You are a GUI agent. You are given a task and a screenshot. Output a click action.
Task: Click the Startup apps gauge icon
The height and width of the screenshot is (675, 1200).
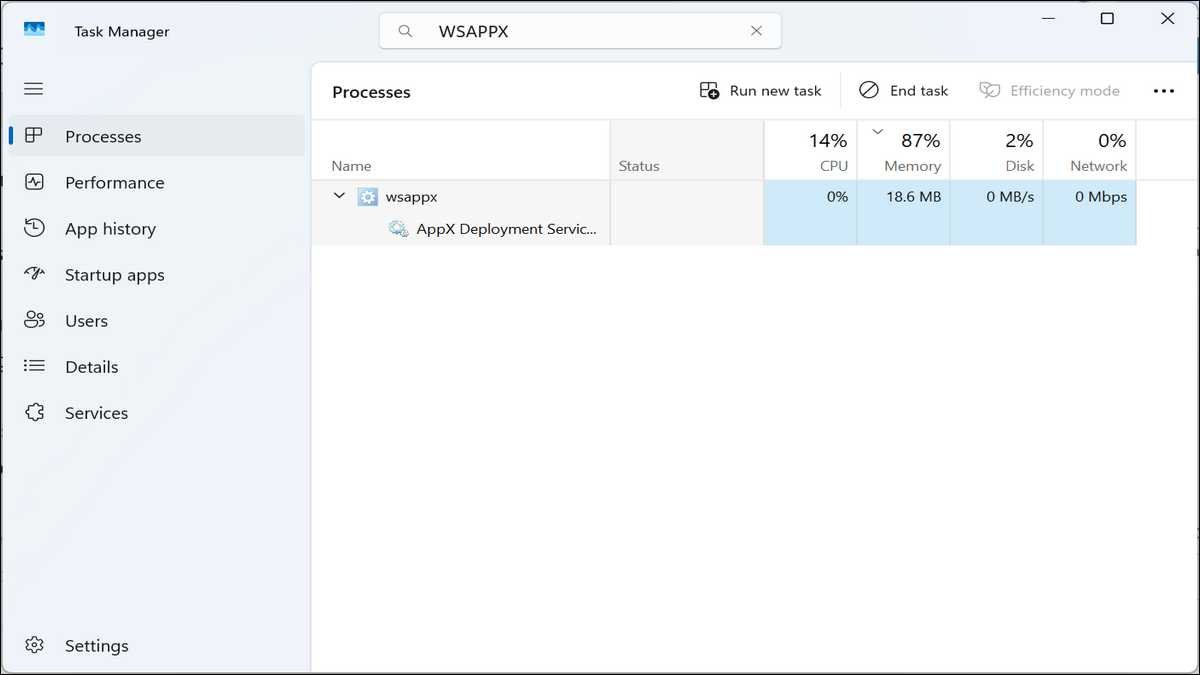tap(34, 274)
